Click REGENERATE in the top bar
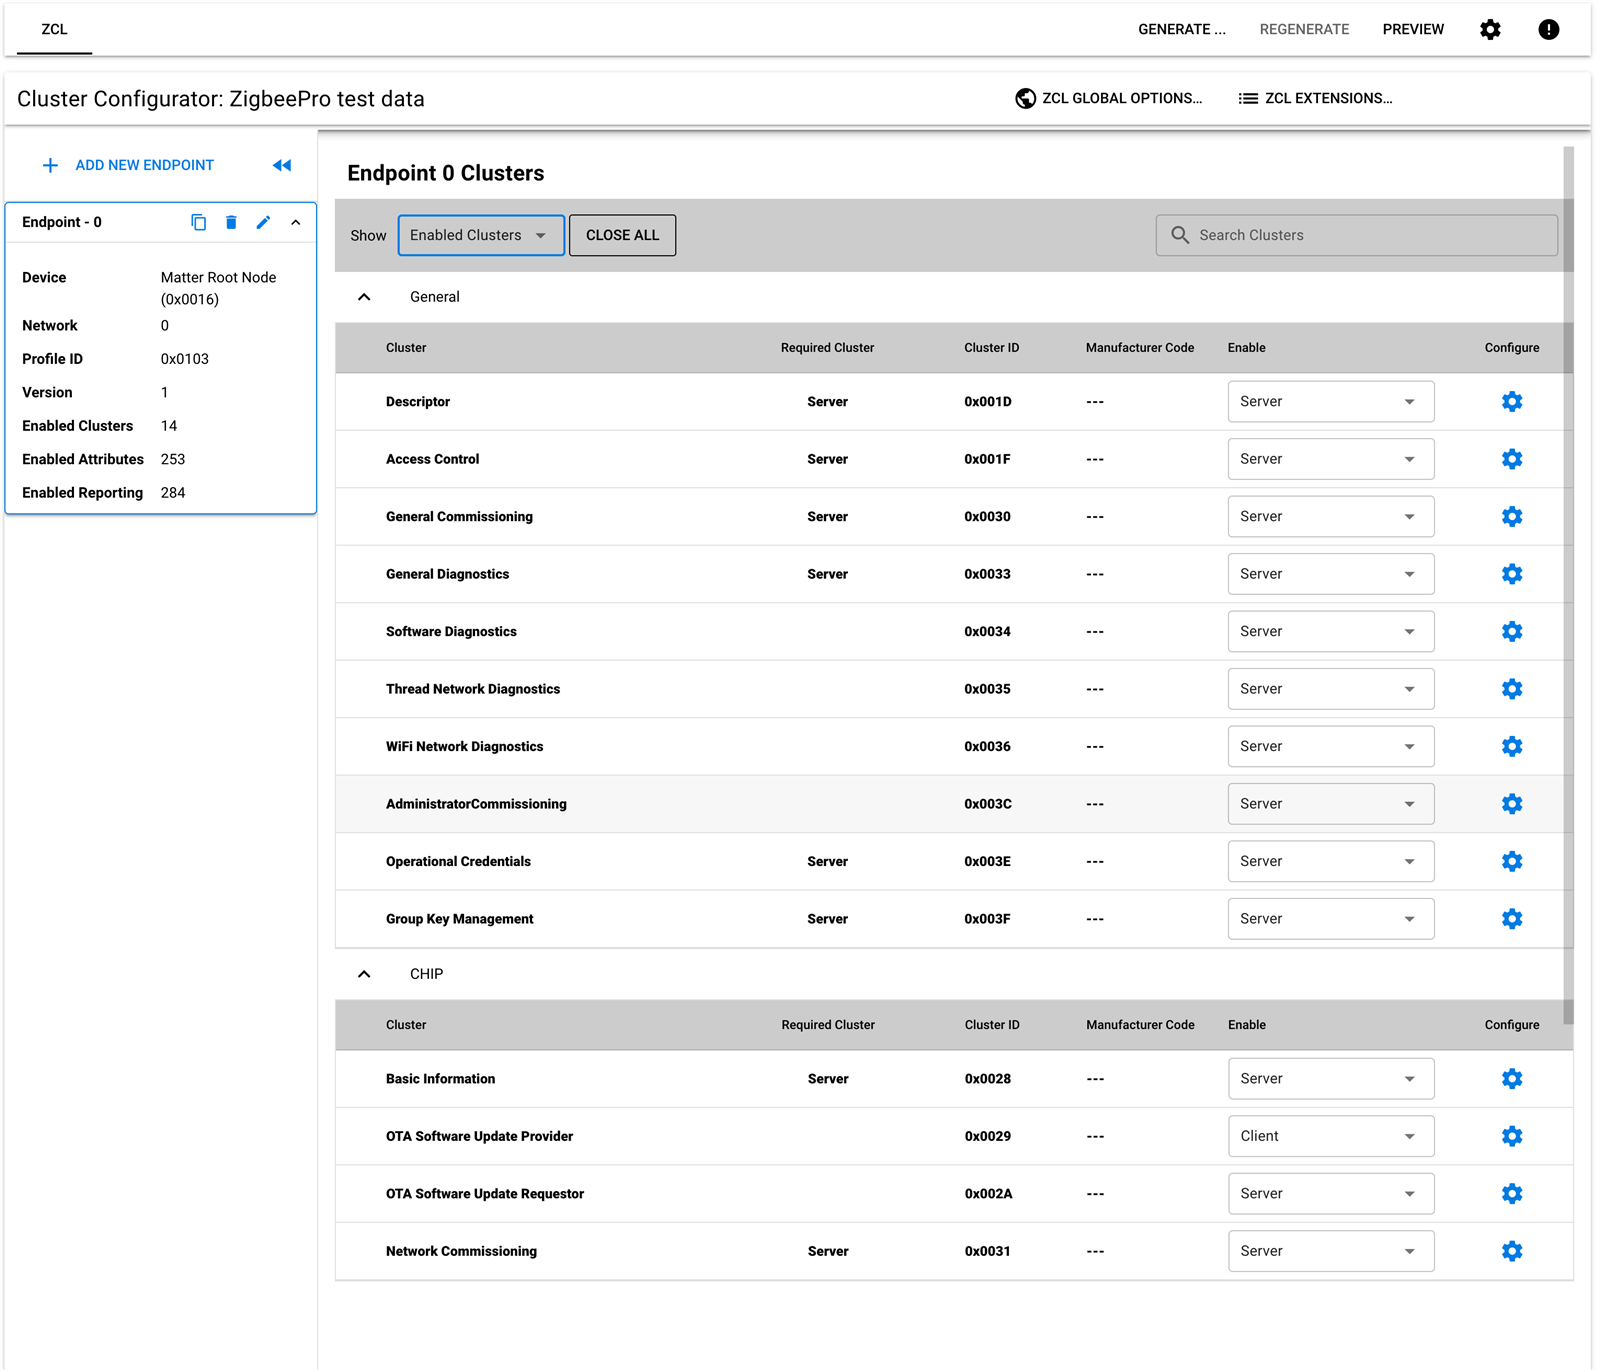This screenshot has width=1600, height=1370. tap(1304, 29)
